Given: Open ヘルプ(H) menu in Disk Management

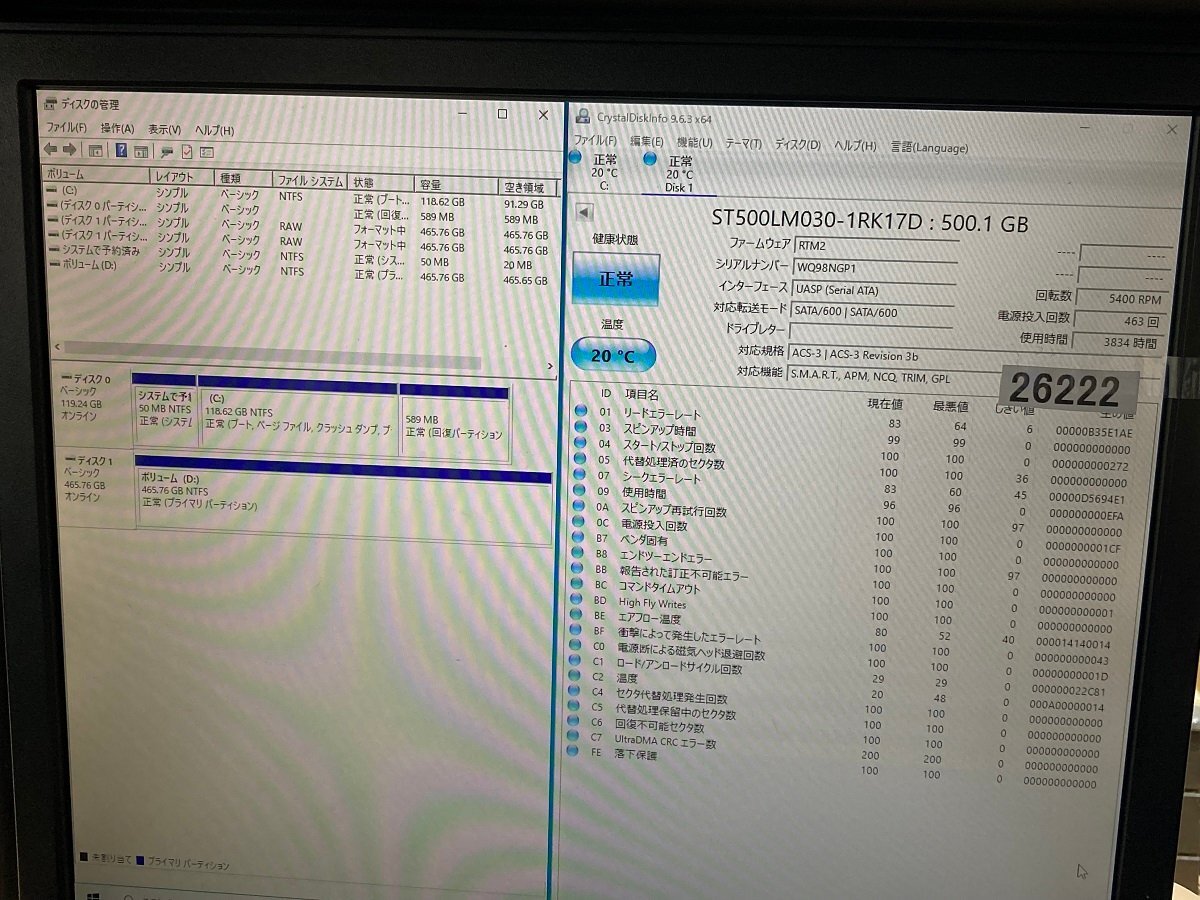Looking at the screenshot, I should (x=214, y=130).
